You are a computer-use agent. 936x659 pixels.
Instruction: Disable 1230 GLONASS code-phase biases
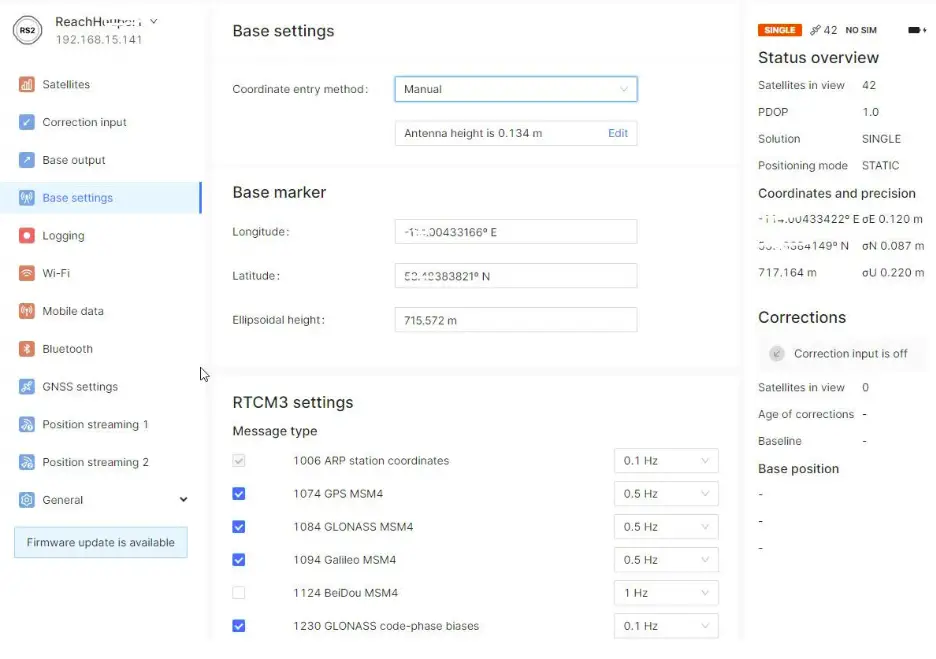pos(239,626)
